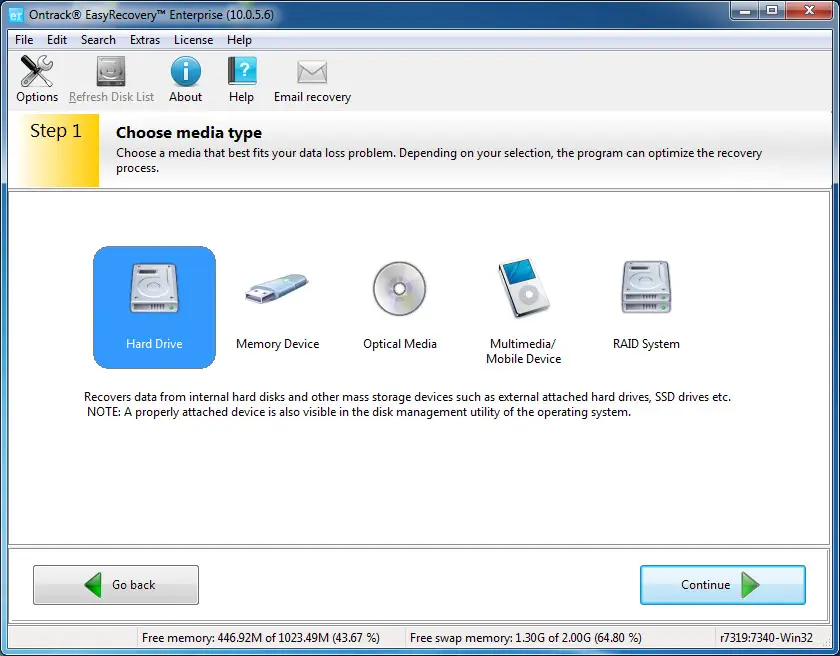Screen dimensions: 840x656
Task: Click the Go back button
Action: click(116, 585)
